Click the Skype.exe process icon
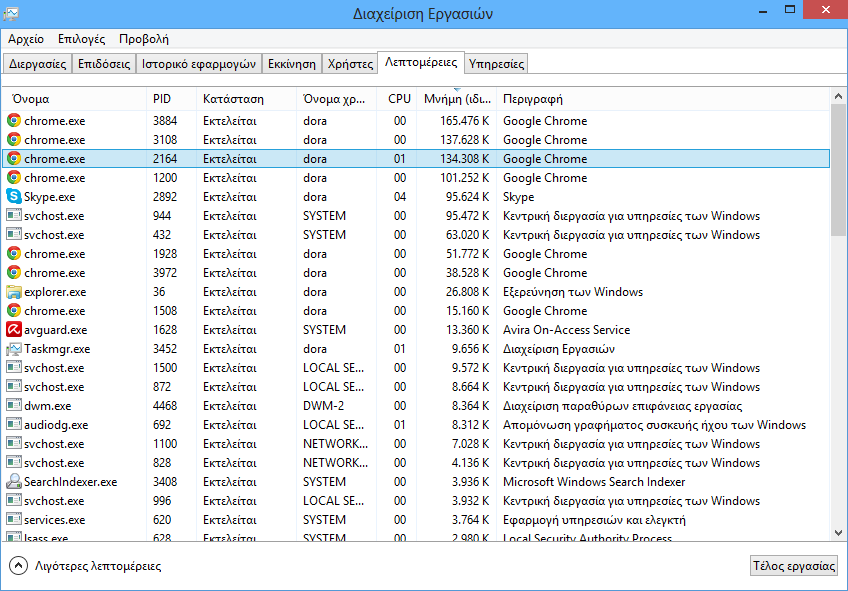This screenshot has height=591, width=848. point(14,196)
